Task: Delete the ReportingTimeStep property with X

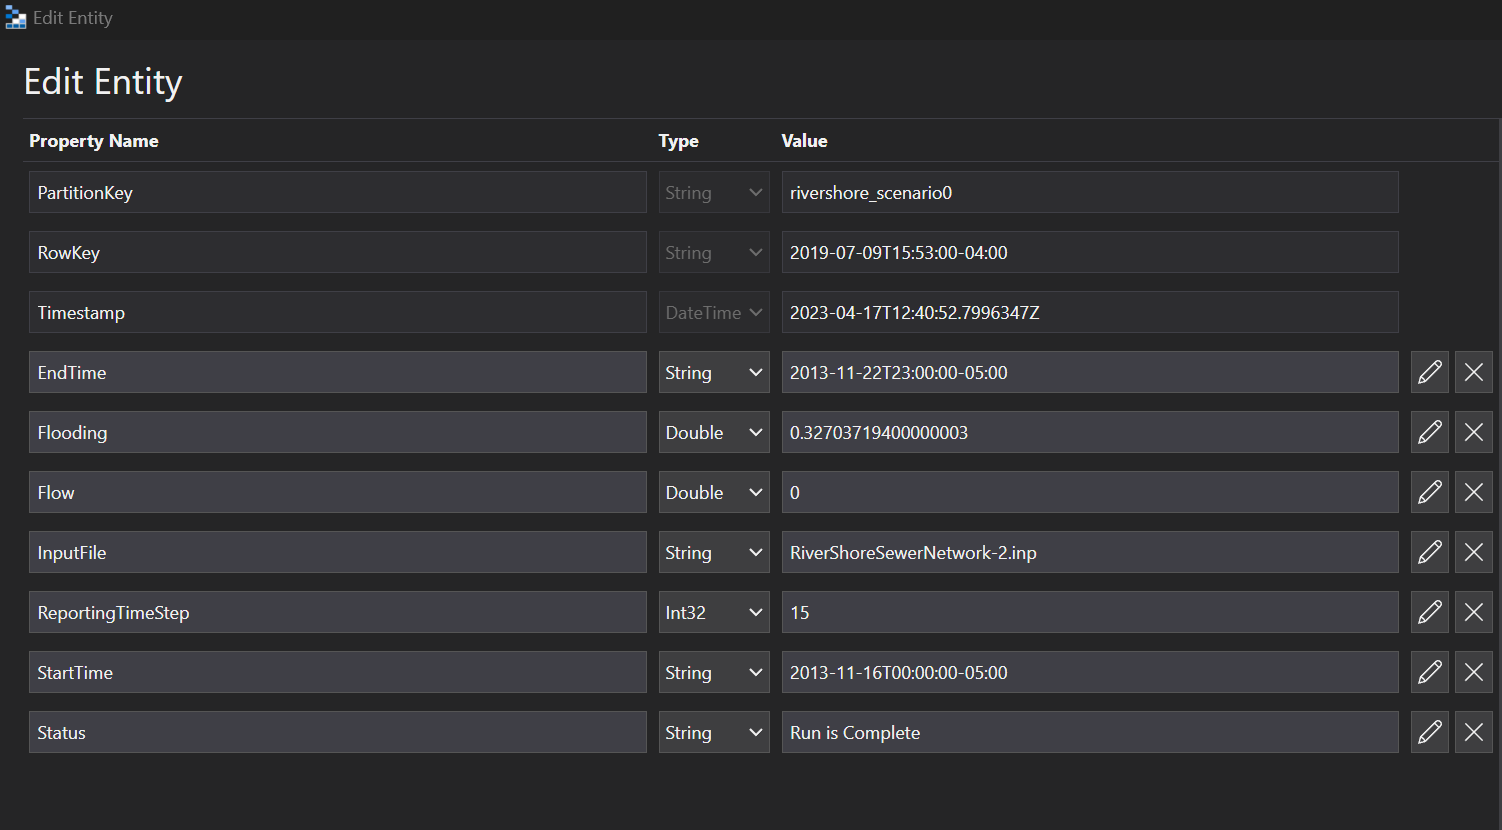Action: click(1474, 612)
